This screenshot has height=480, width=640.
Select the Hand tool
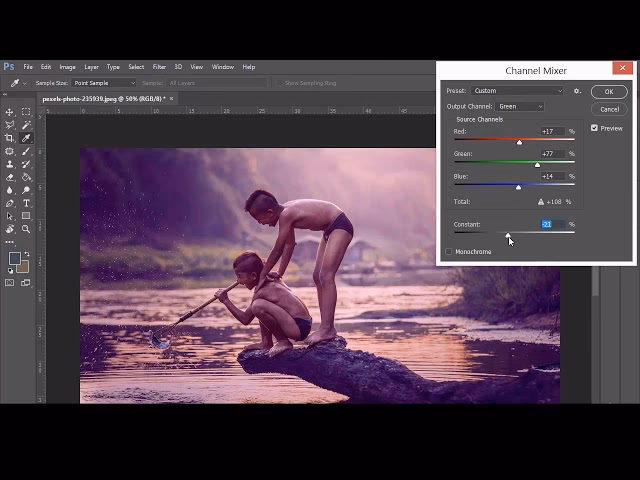click(9, 229)
